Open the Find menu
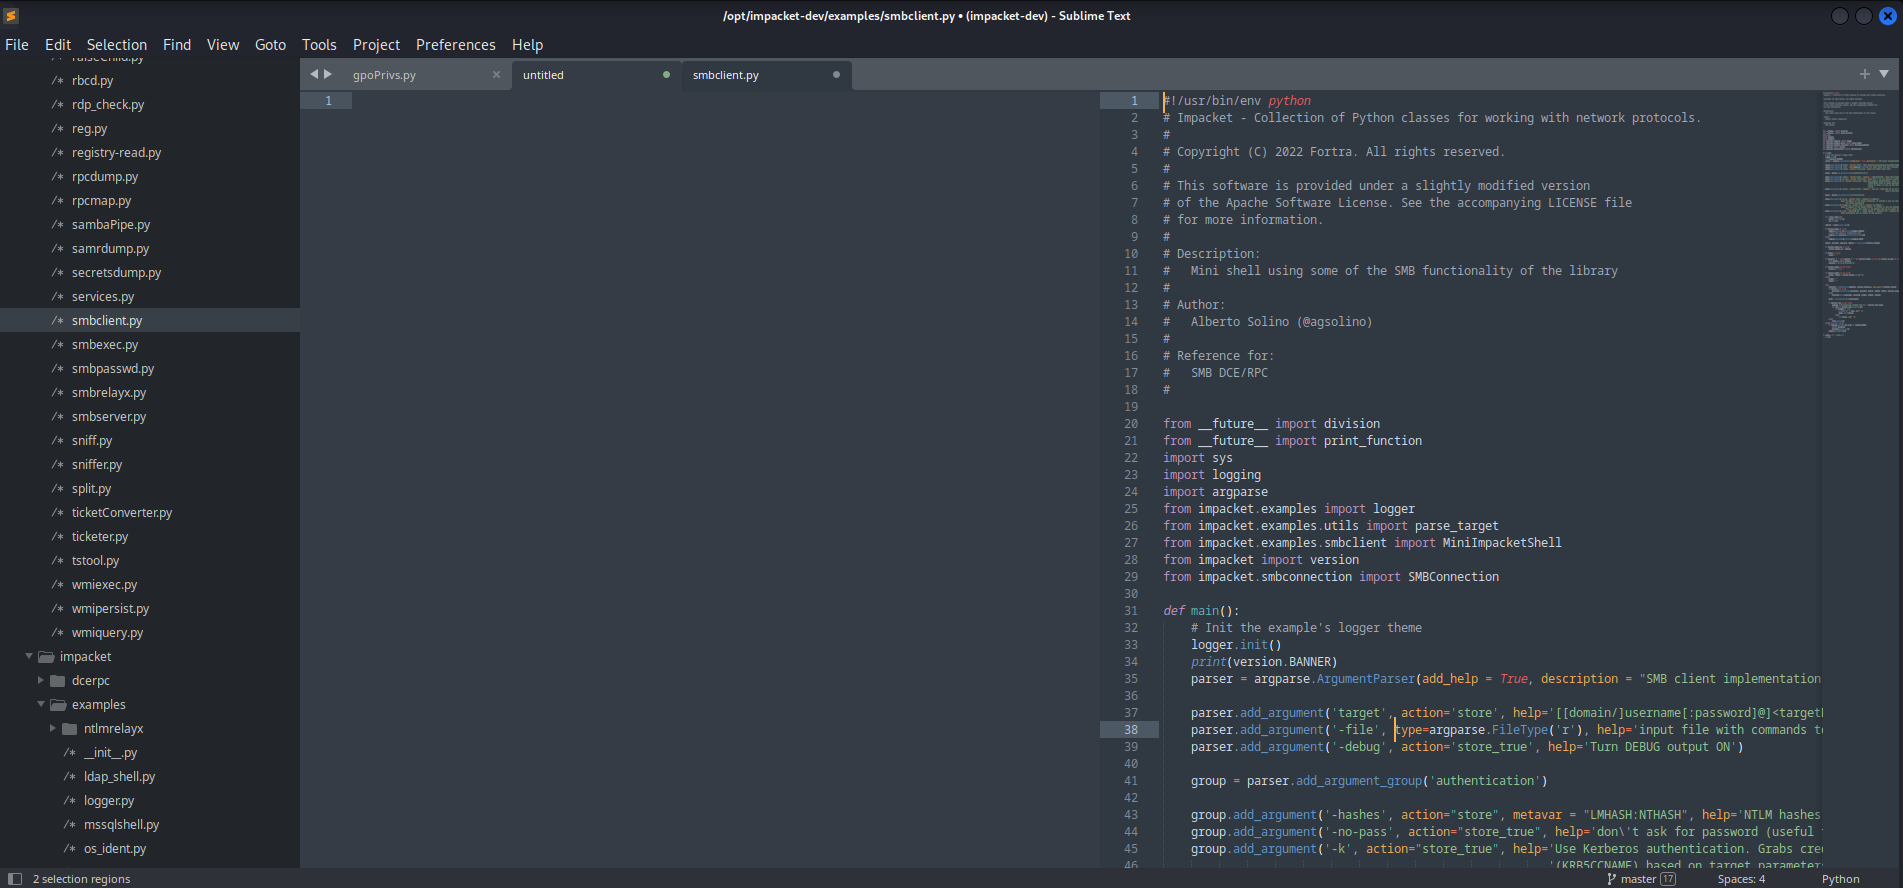1903x888 pixels. click(177, 45)
